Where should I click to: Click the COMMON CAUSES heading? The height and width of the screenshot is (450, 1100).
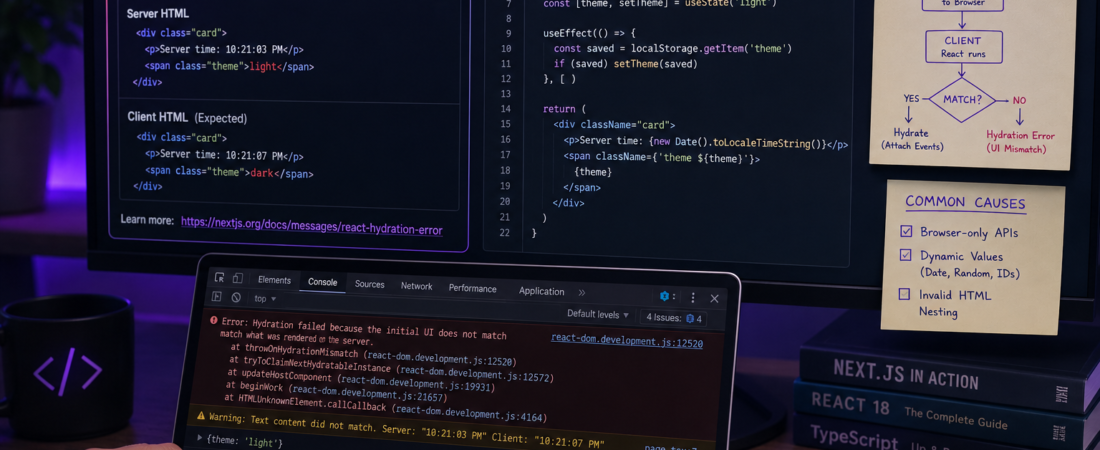(965, 203)
